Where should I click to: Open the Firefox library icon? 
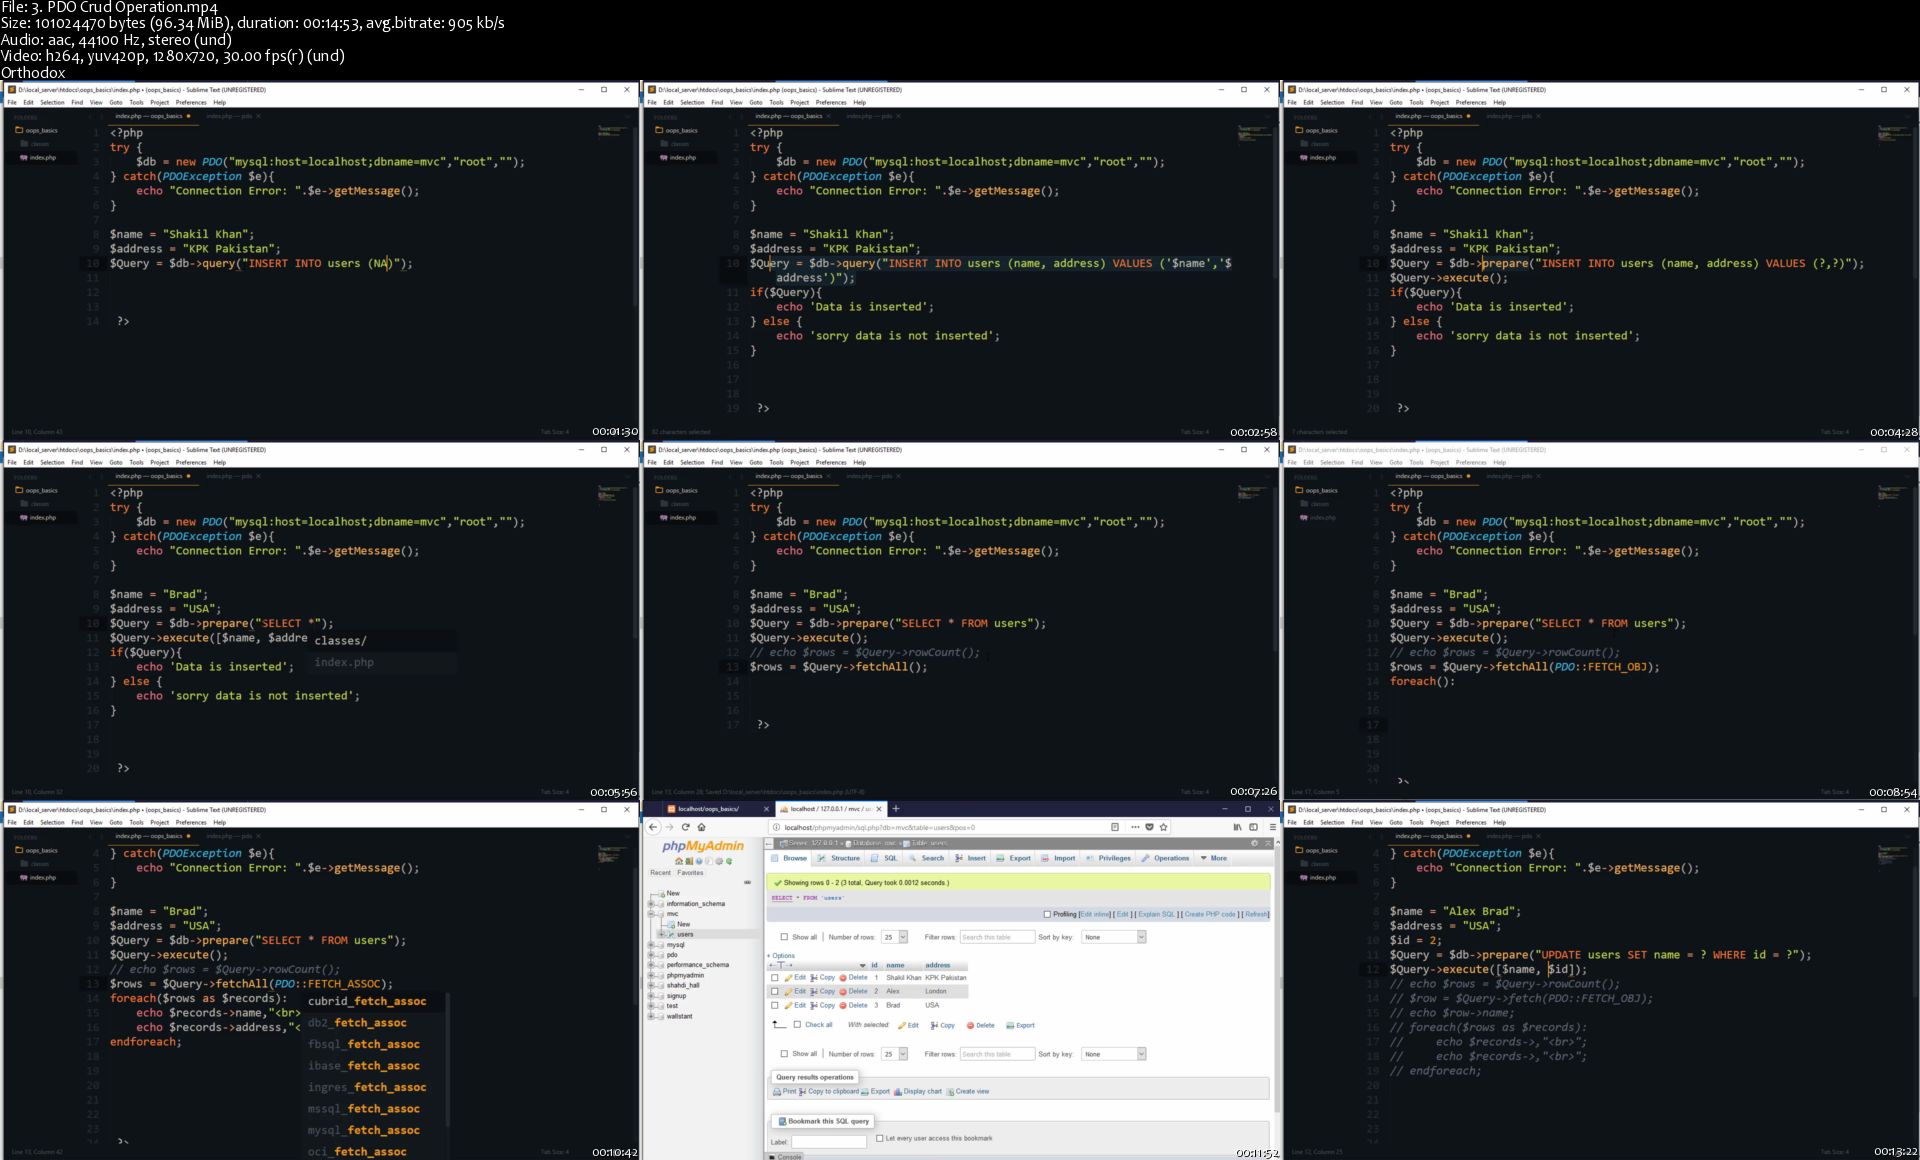(x=1237, y=827)
